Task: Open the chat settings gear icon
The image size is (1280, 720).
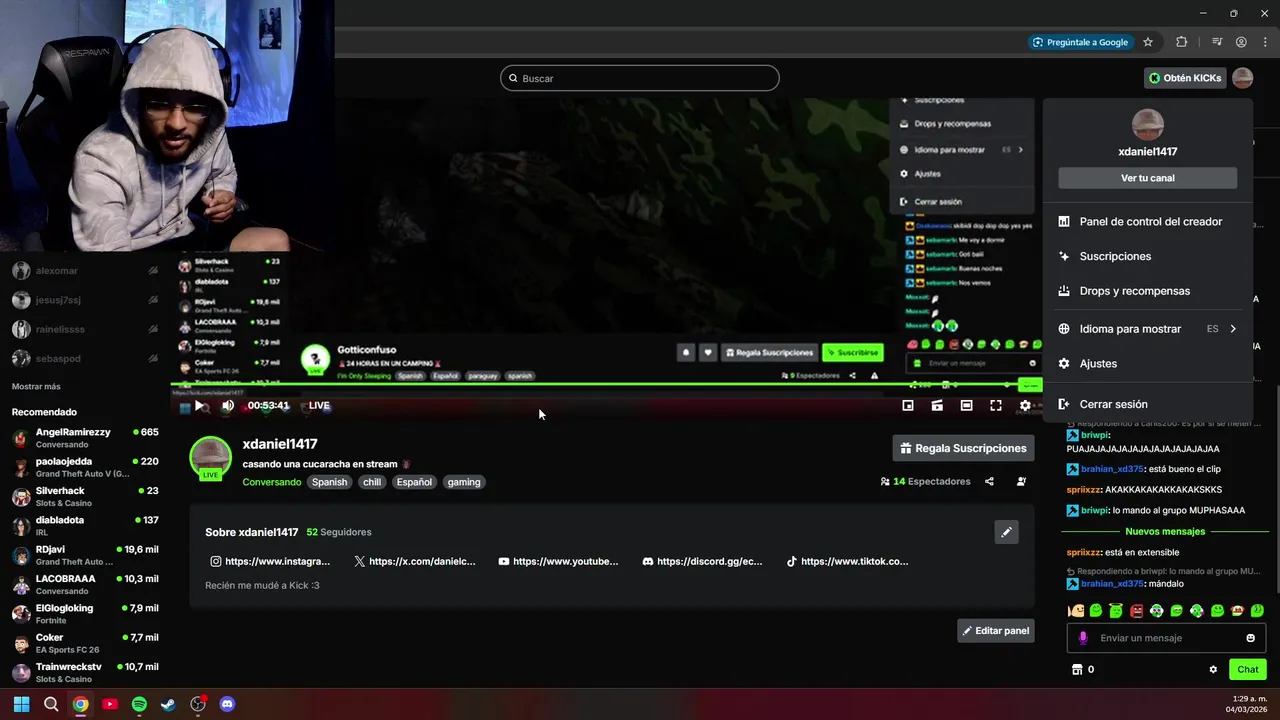Action: (x=1213, y=670)
